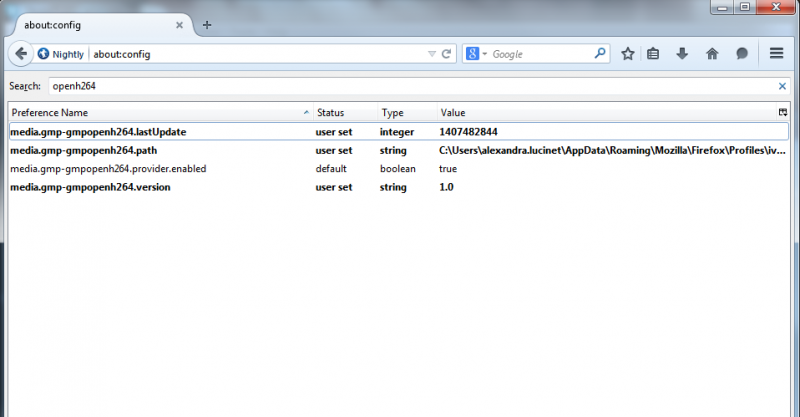Sort by Preference Name column header
Screen dimensions: 800x417
(160, 113)
